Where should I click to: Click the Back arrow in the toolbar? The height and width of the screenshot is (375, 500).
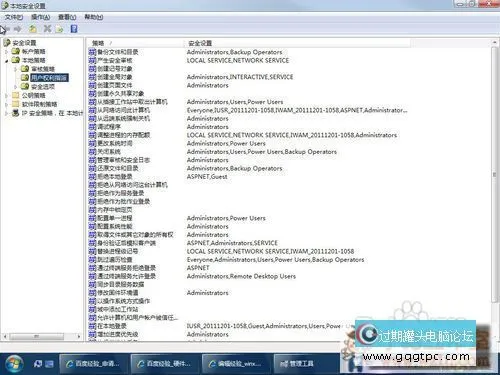tap(6, 29)
